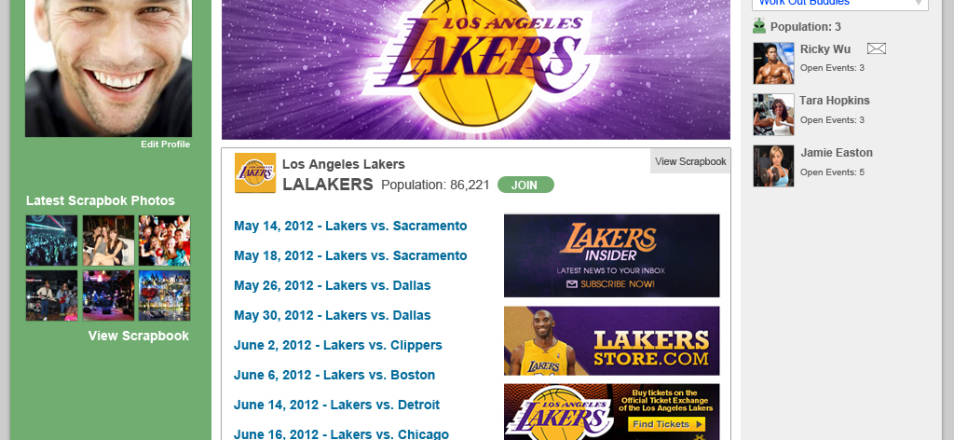The width and height of the screenshot is (954, 440).
Task: Open Jamie Easton's profile picture
Action: [773, 166]
